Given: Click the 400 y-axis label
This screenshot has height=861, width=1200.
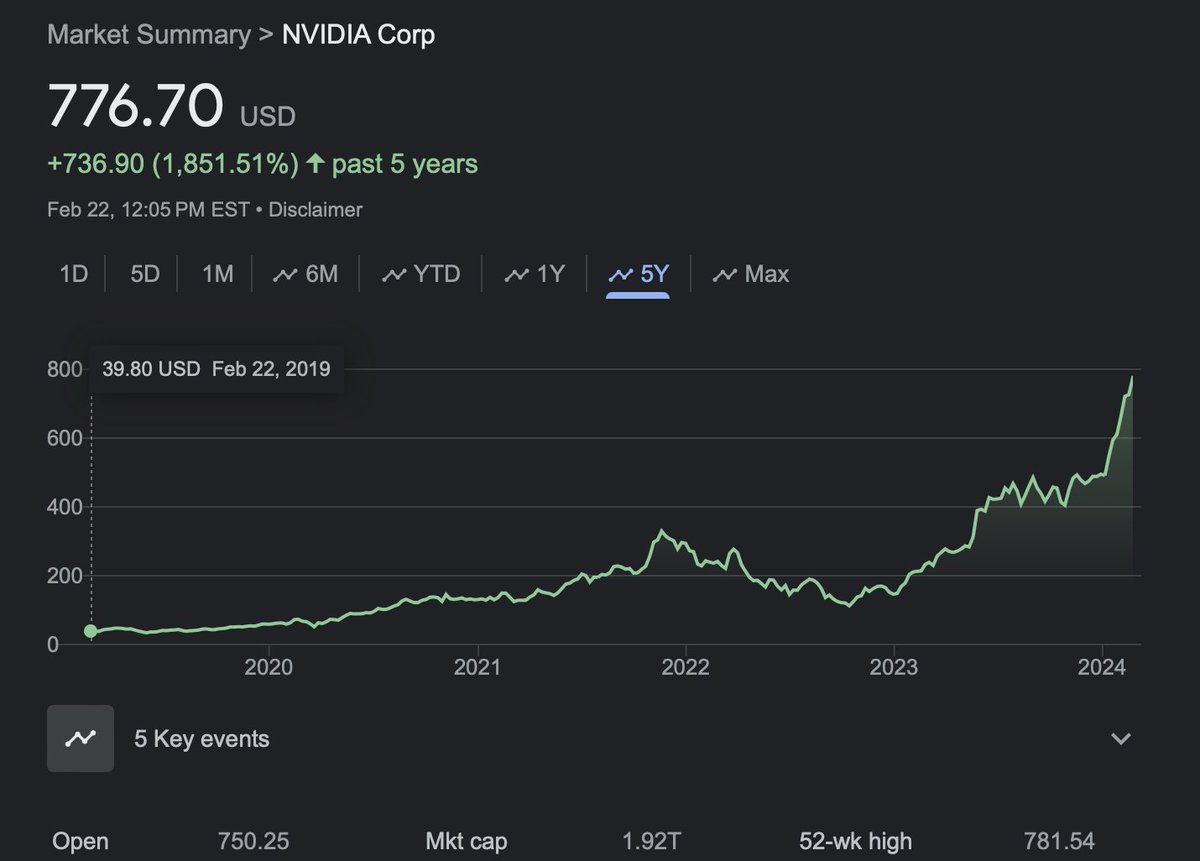Looking at the screenshot, I should click(x=64, y=507).
